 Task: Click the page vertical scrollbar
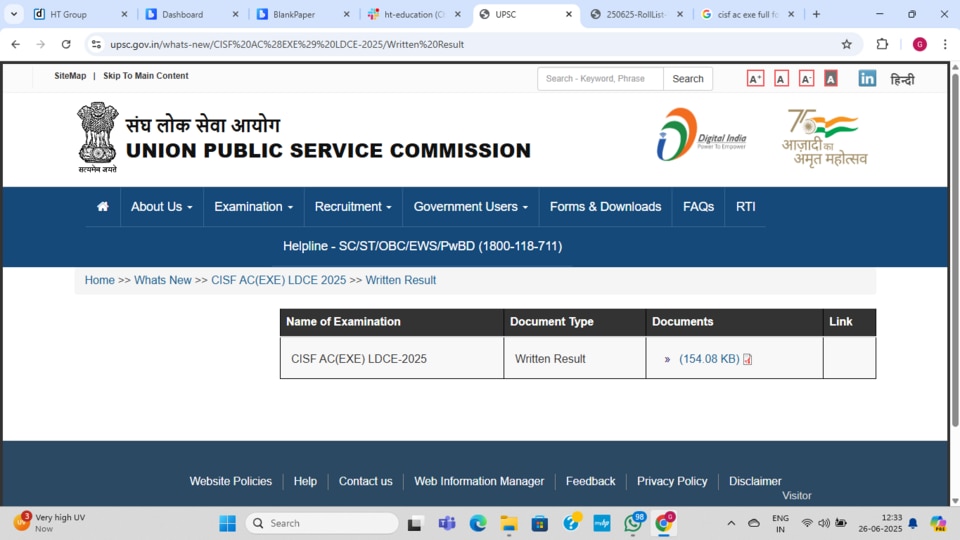coord(954,248)
